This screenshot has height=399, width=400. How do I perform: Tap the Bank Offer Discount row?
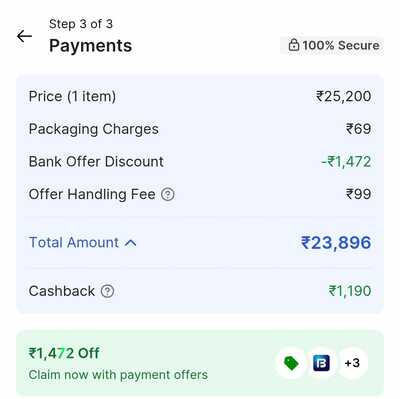pos(200,162)
